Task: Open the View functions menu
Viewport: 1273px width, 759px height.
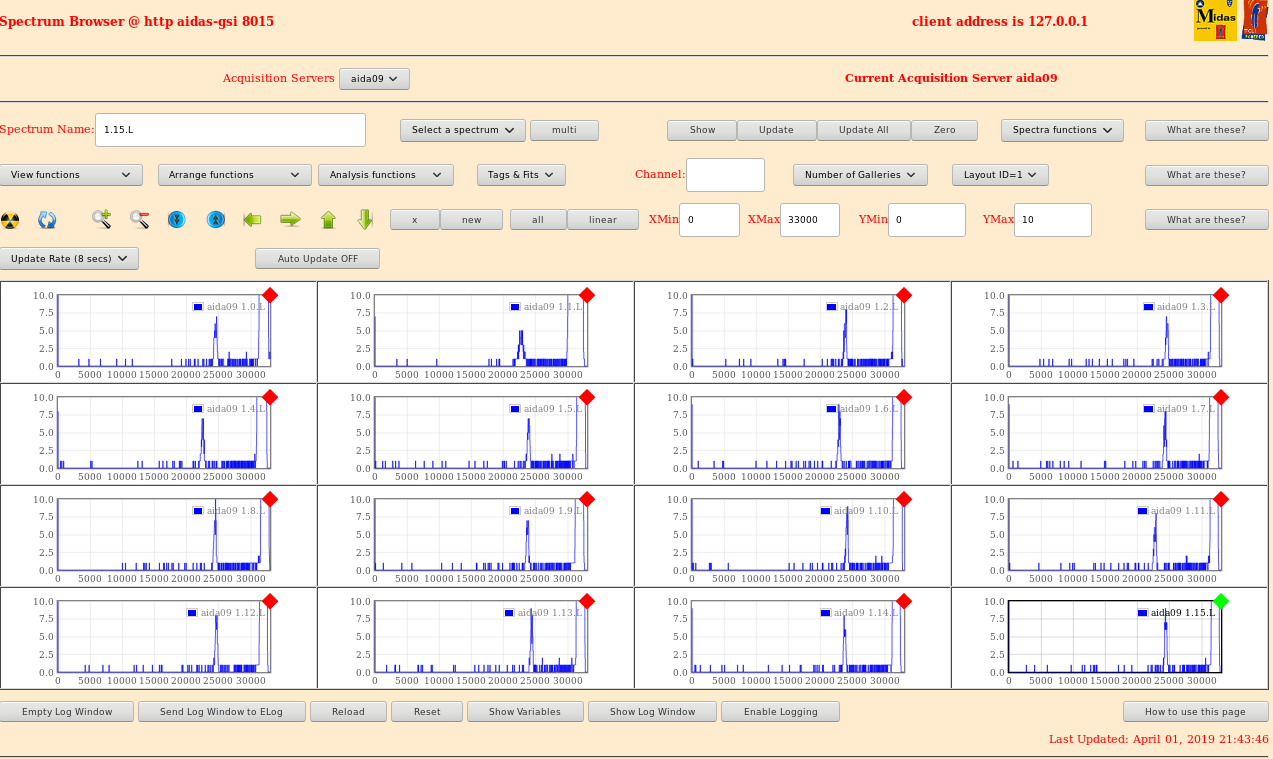Action: tap(71, 175)
